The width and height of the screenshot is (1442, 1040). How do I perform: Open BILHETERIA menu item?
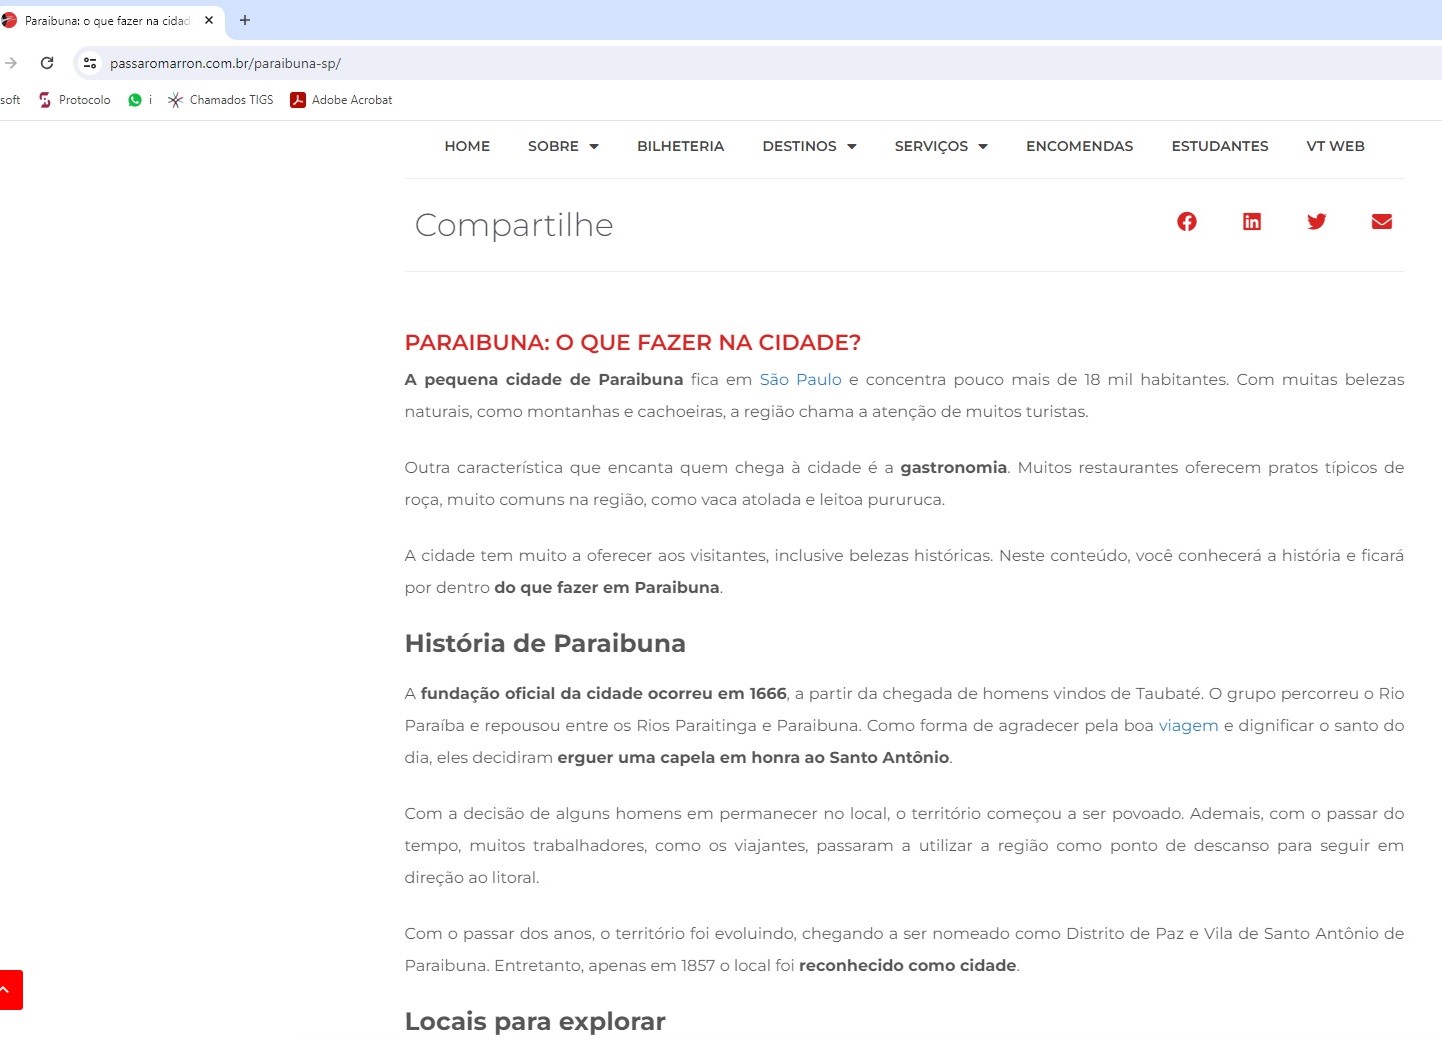coord(680,146)
